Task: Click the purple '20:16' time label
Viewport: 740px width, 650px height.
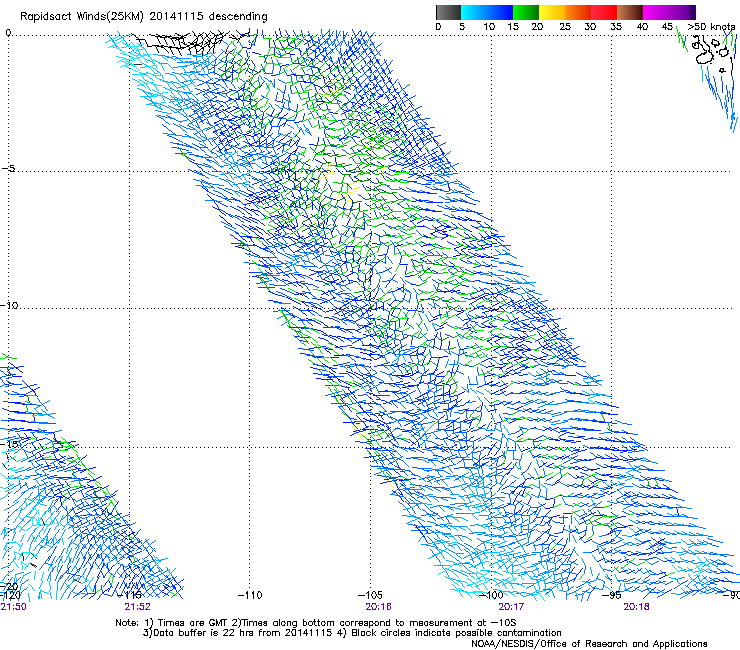Action: [x=378, y=607]
